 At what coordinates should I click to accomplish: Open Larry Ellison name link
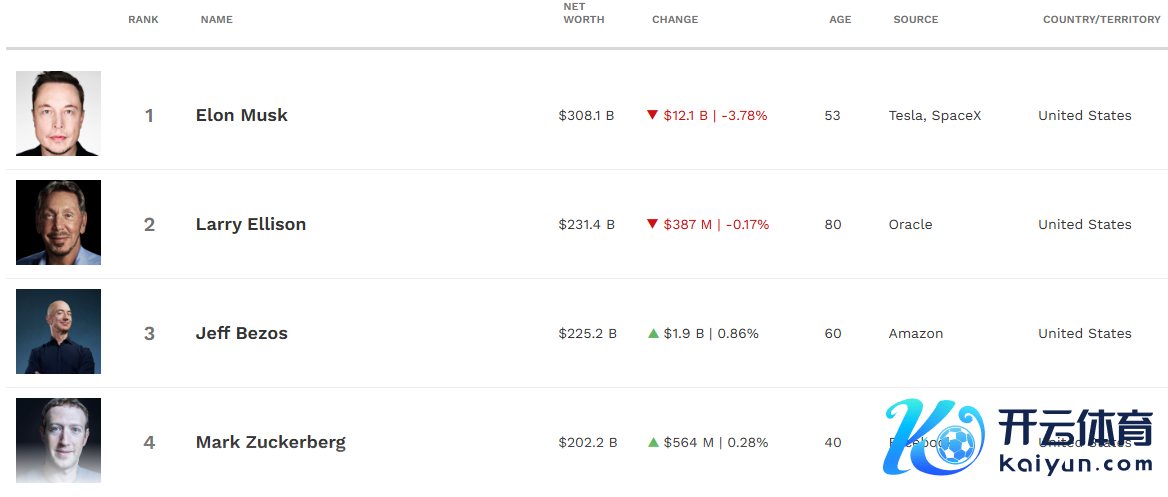(x=250, y=224)
